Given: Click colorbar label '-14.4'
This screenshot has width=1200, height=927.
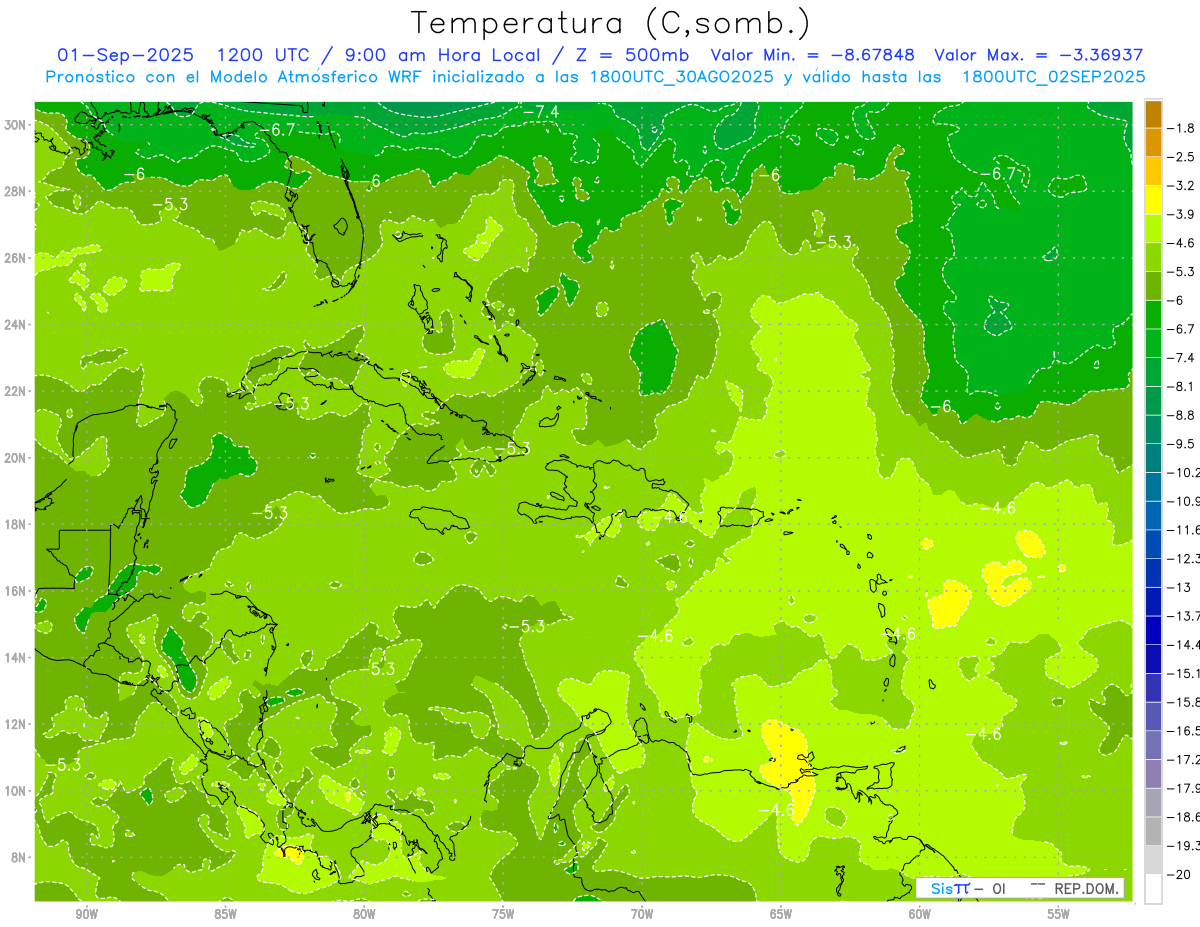Looking at the screenshot, I should coord(1184,644).
